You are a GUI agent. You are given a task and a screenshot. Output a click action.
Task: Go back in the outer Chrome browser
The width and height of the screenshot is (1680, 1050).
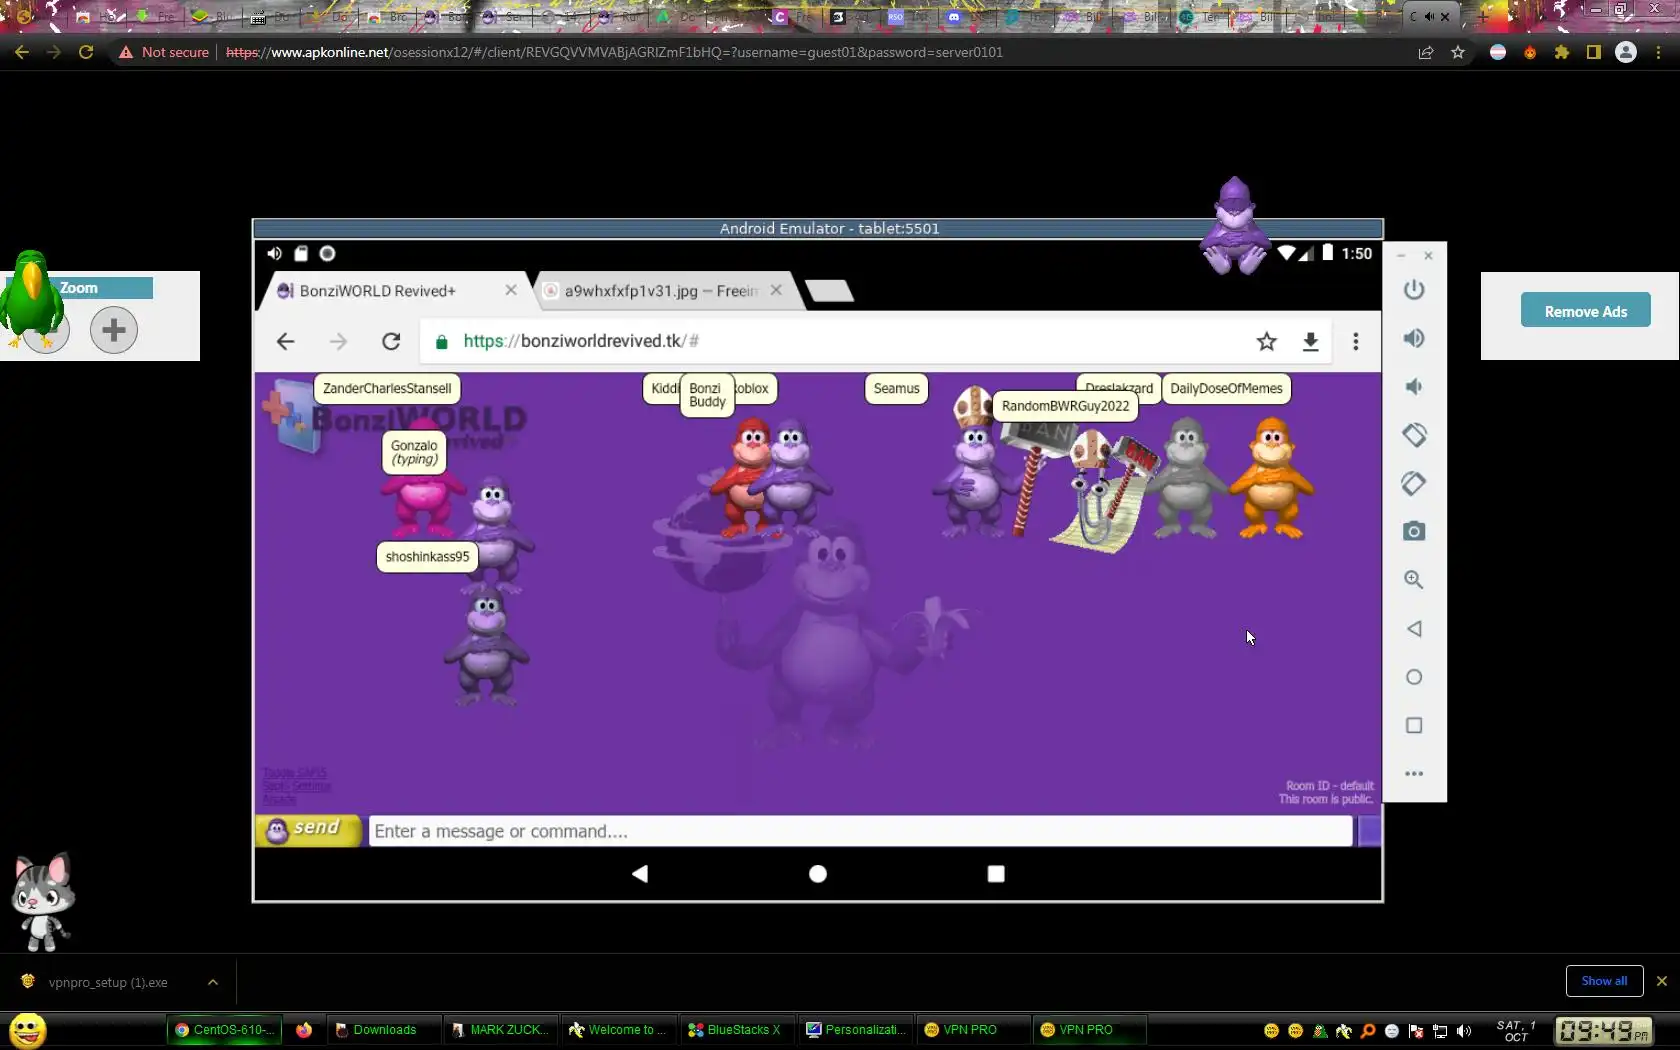(x=22, y=52)
